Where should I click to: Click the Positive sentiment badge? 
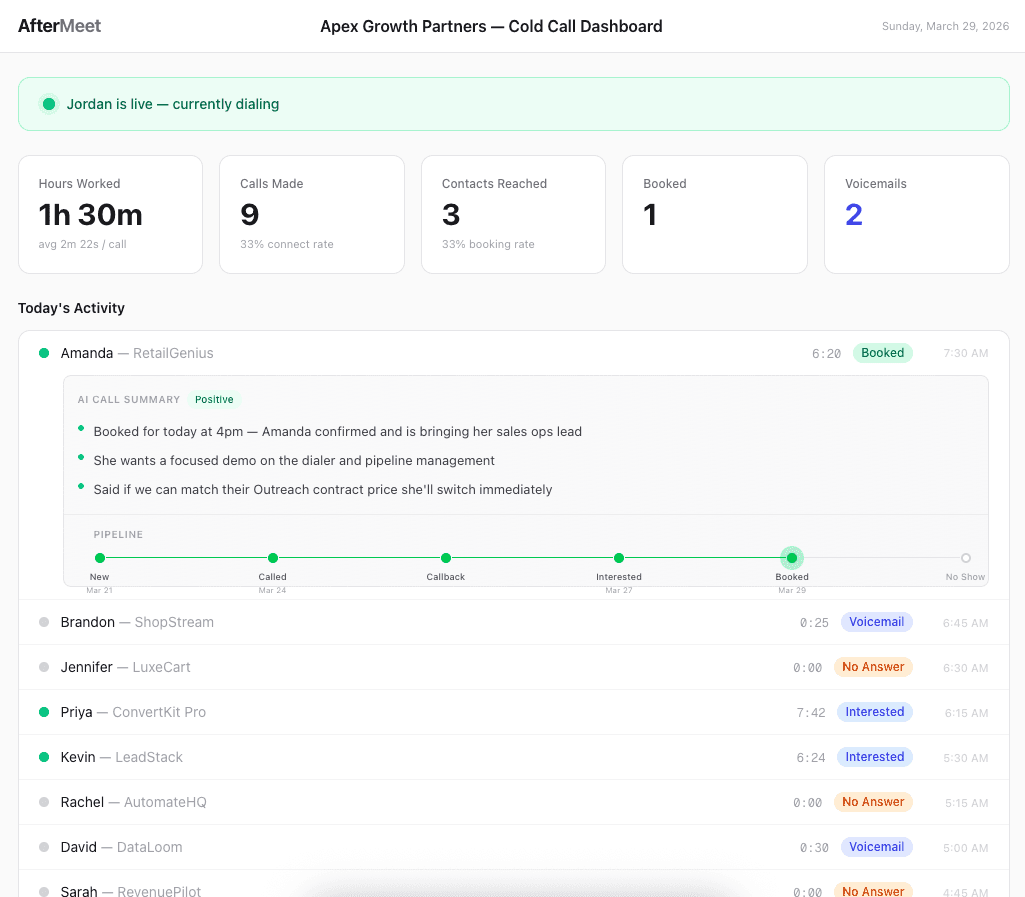[214, 399]
